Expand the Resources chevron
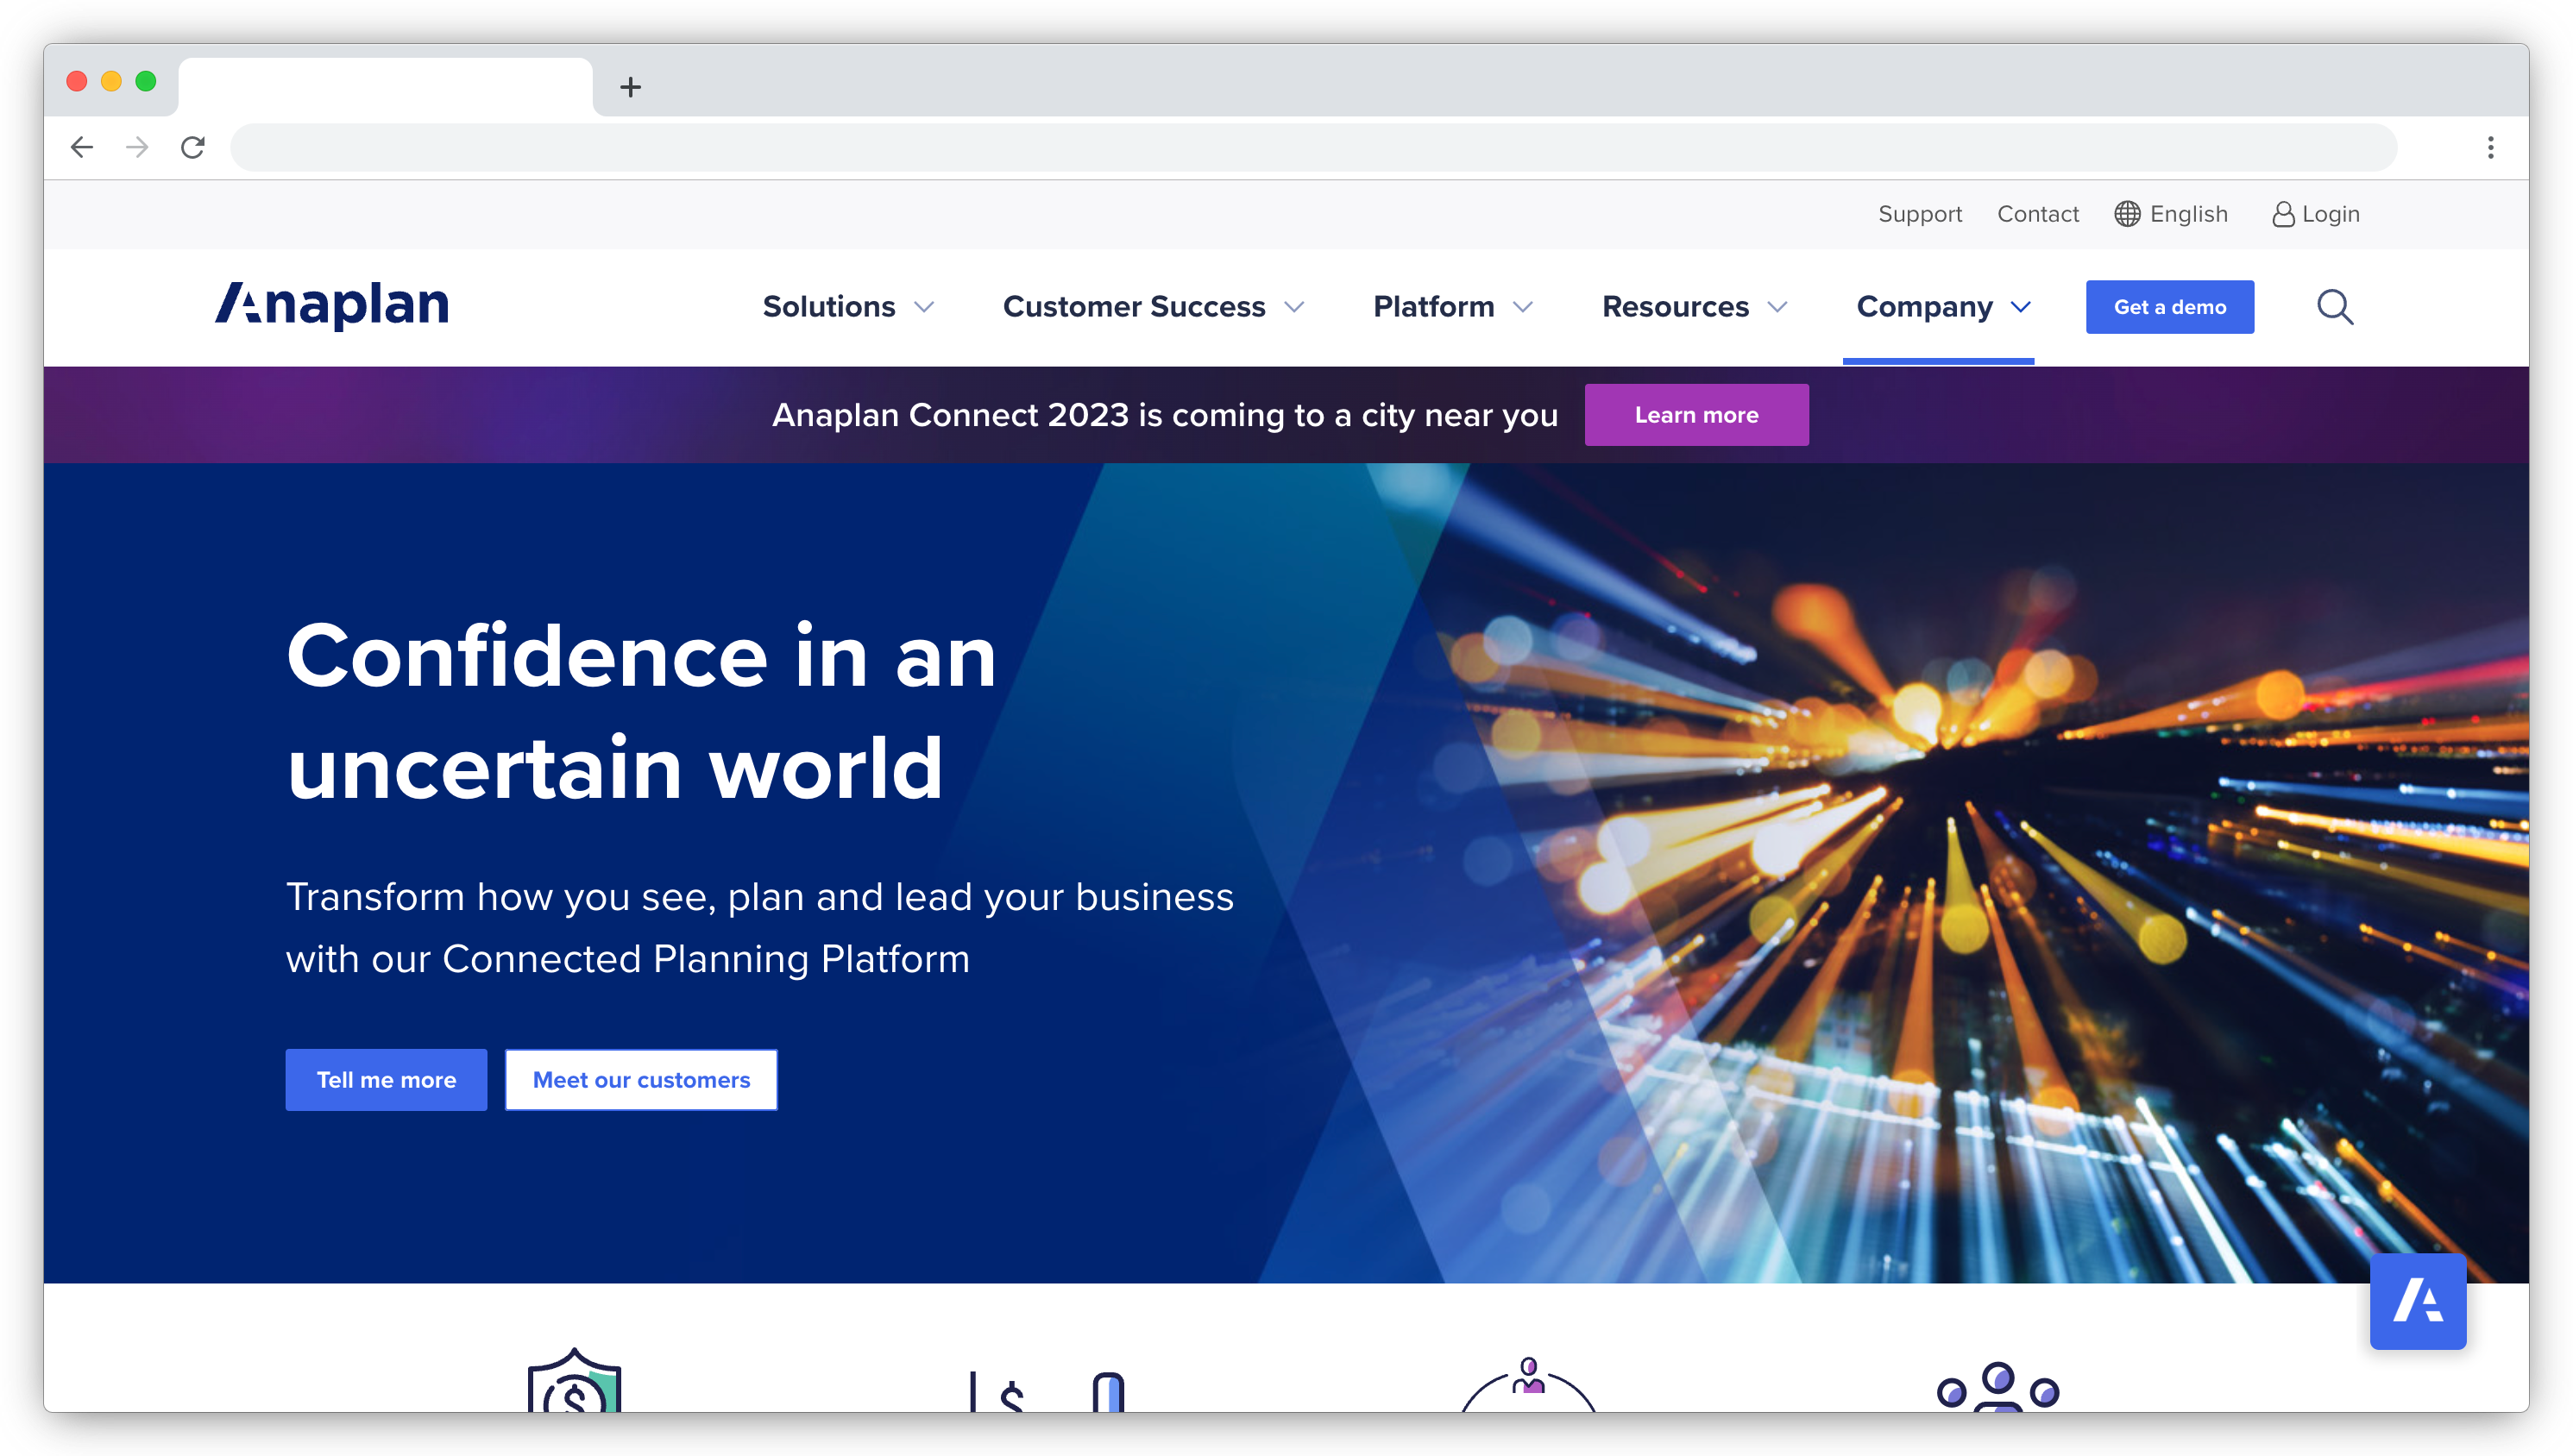This screenshot has height=1456, width=2573. click(x=1777, y=307)
